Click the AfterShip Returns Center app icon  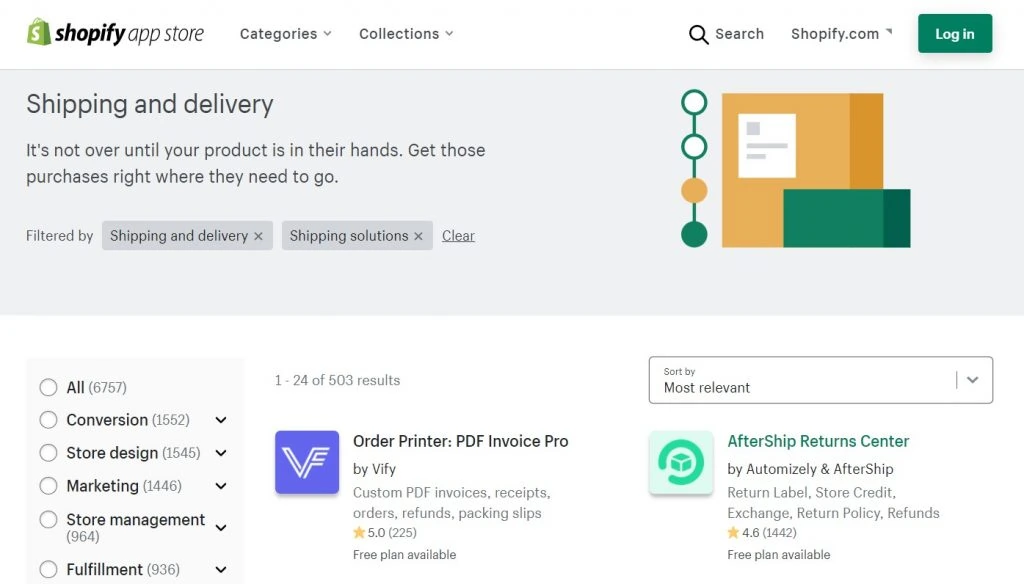(x=681, y=462)
